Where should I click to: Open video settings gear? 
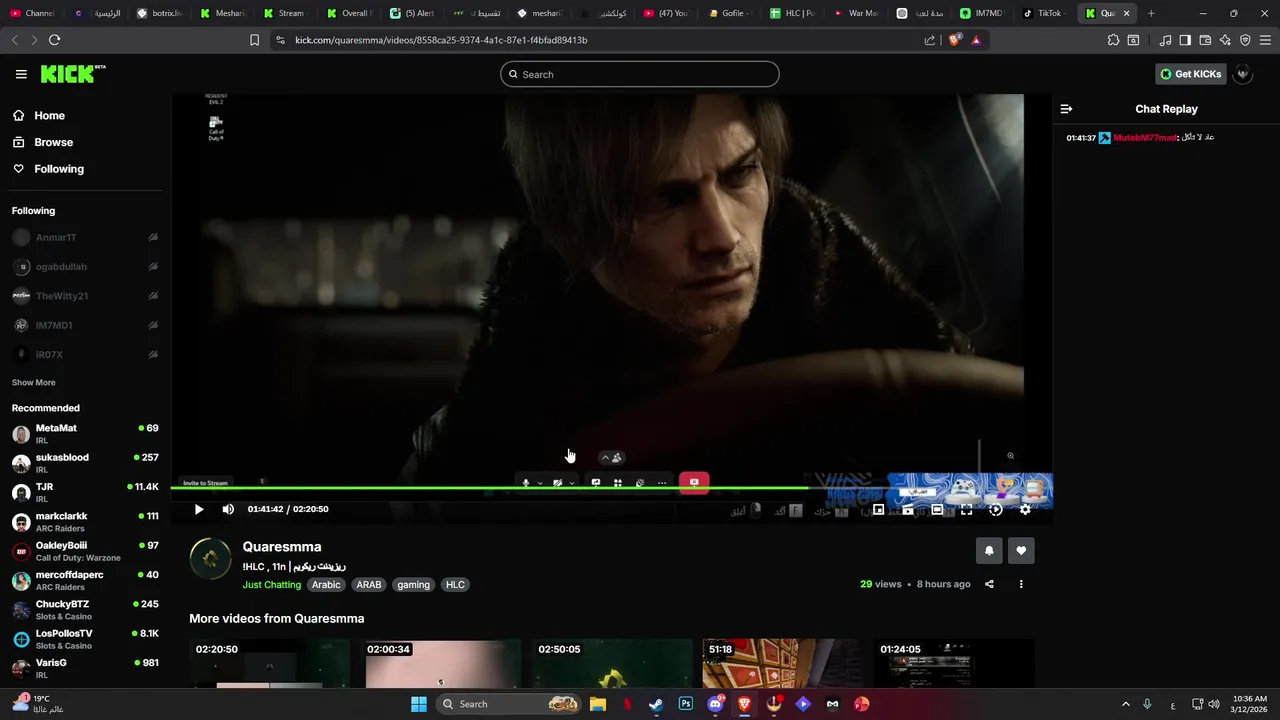pos(1025,510)
